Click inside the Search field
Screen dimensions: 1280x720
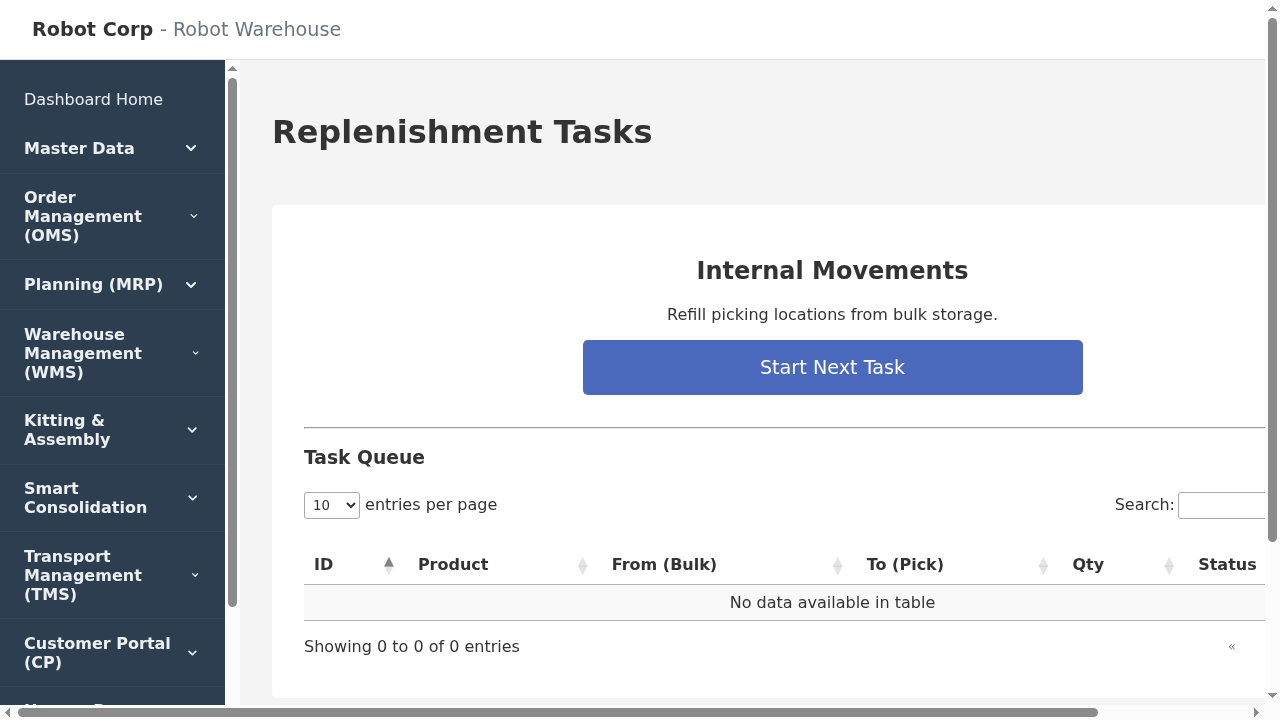click(1228, 505)
